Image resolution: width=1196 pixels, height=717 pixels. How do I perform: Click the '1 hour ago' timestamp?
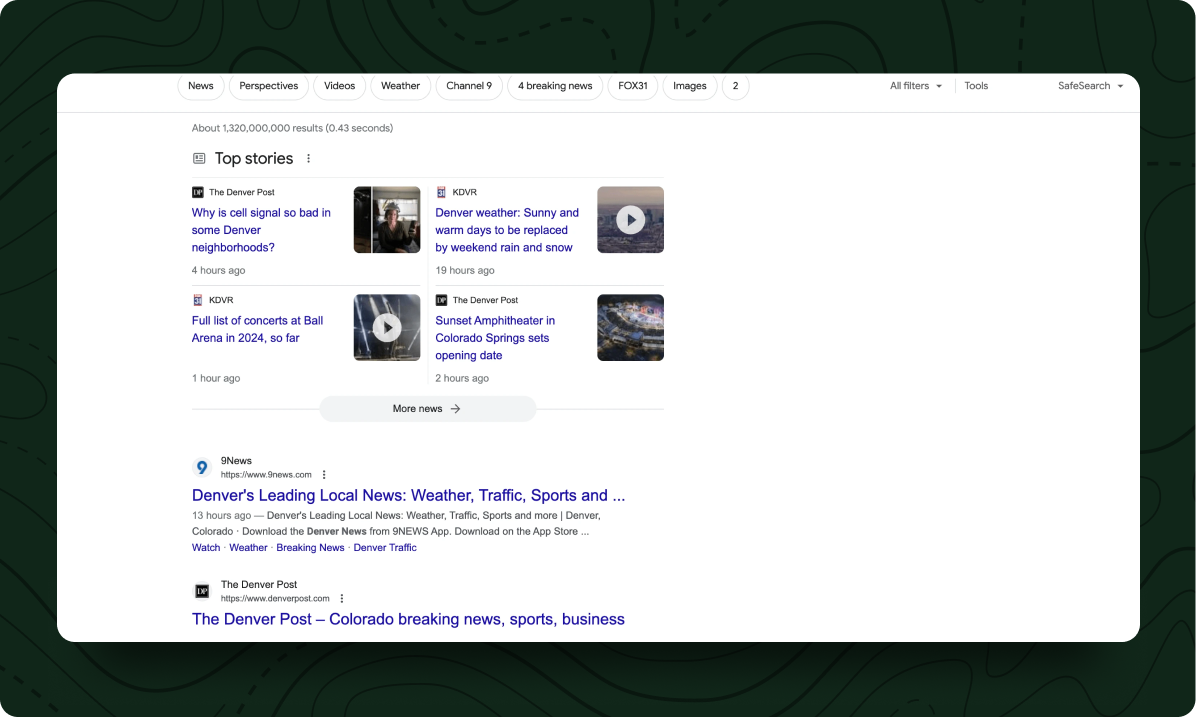point(216,378)
